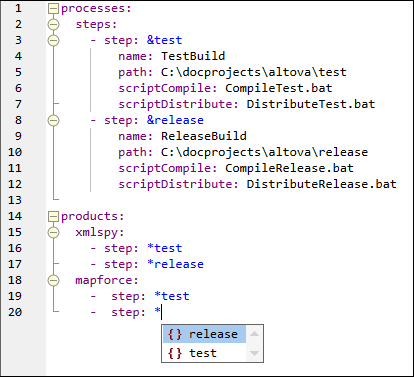The height and width of the screenshot is (377, 414).
Task: Collapse the &release step fold circle
Action: (53, 120)
